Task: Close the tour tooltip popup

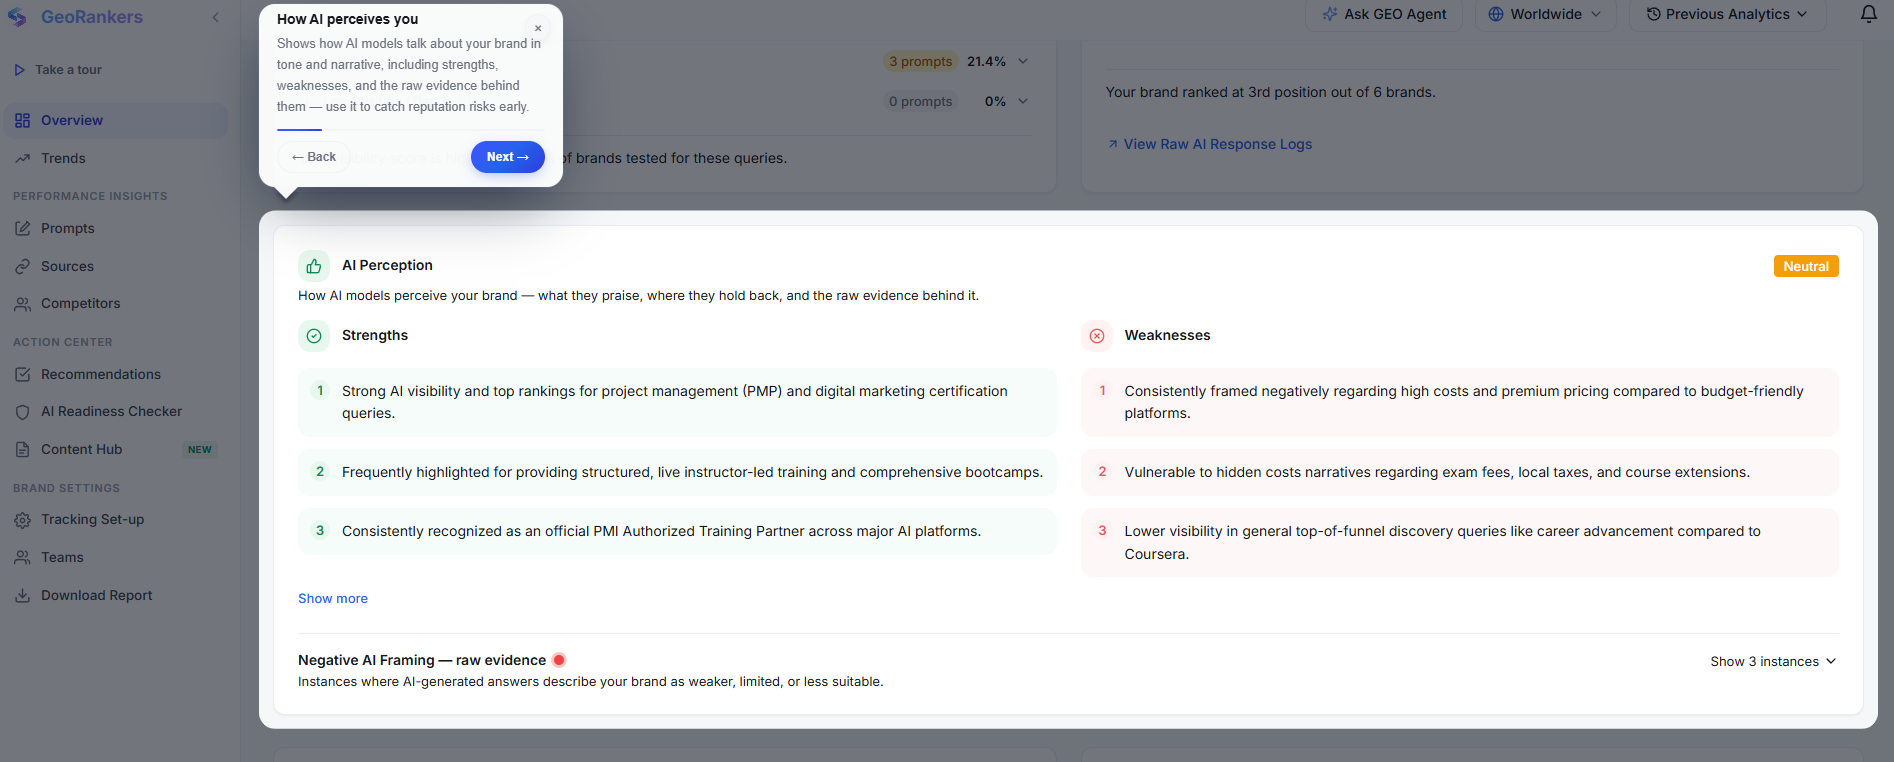Action: coord(538,28)
